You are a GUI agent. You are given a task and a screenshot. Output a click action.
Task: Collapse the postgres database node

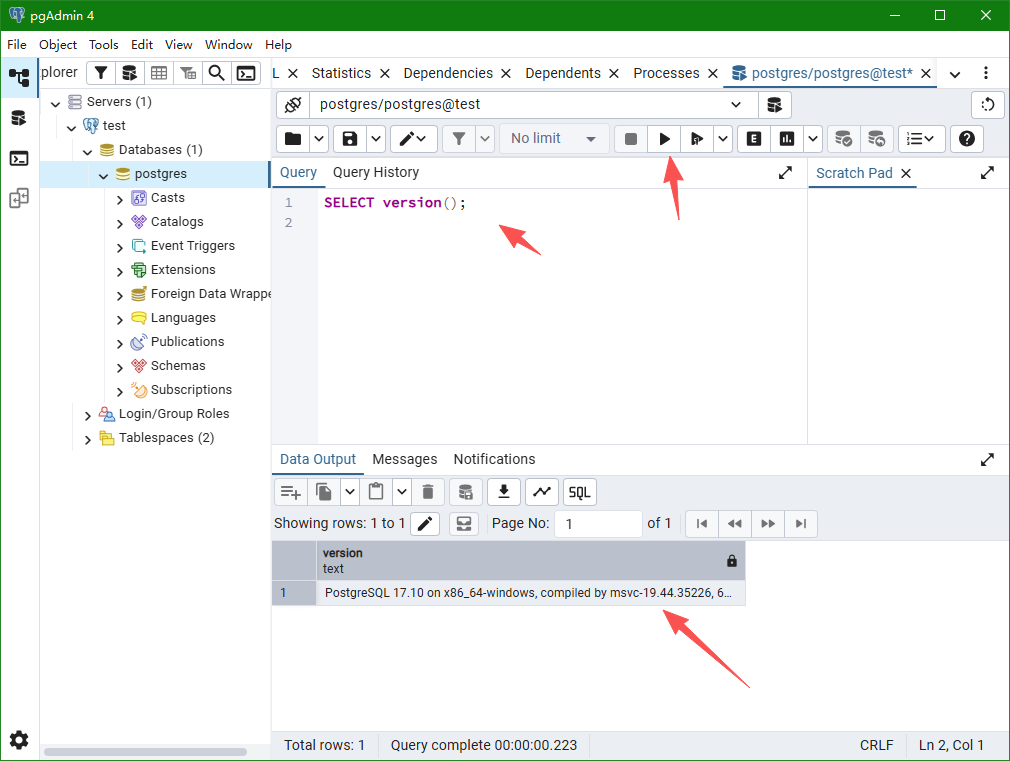[x=103, y=175]
